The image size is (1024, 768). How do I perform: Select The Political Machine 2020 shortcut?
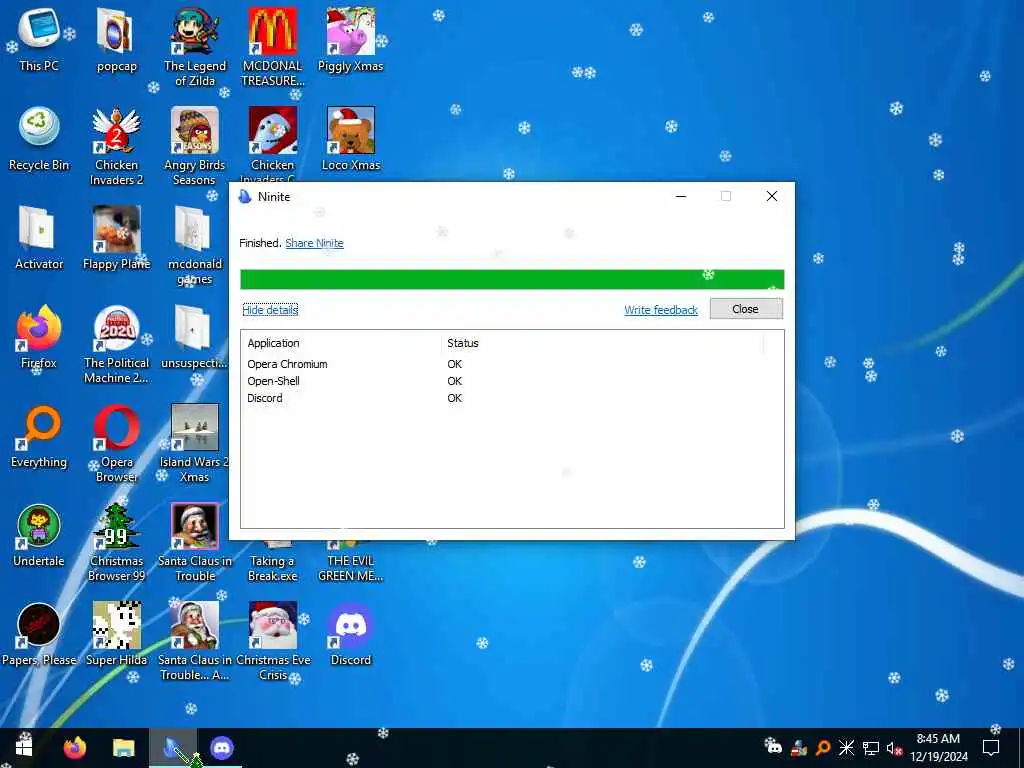(116, 345)
